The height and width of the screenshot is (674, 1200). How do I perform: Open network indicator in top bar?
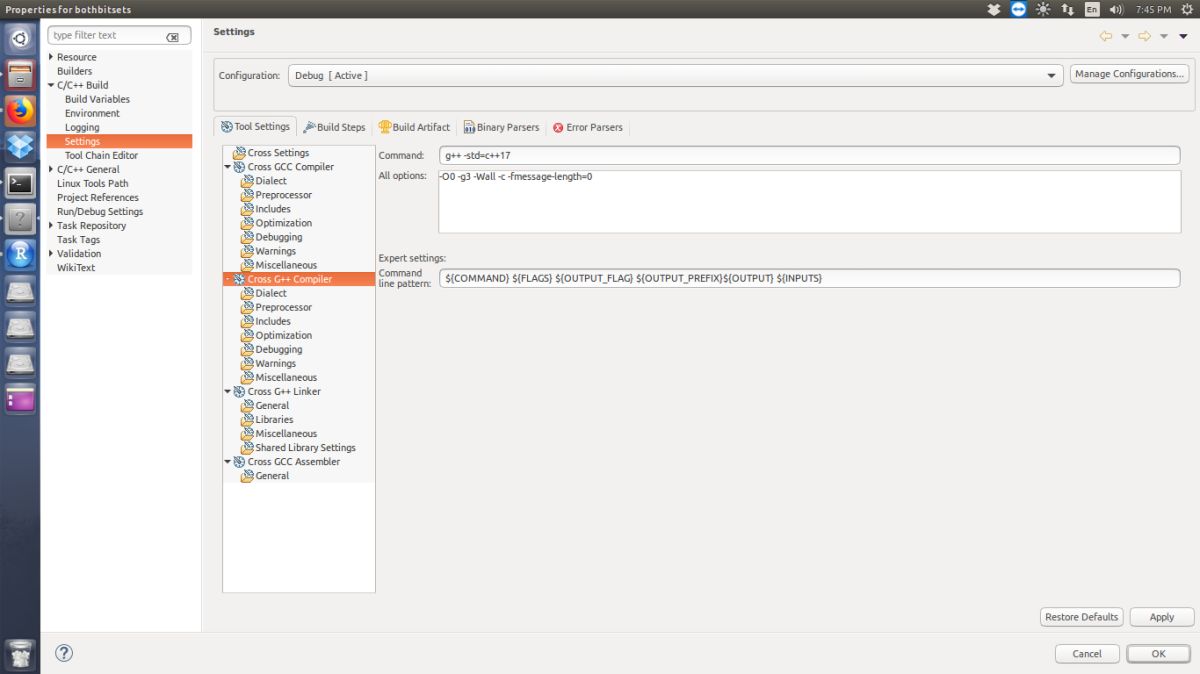click(1068, 9)
